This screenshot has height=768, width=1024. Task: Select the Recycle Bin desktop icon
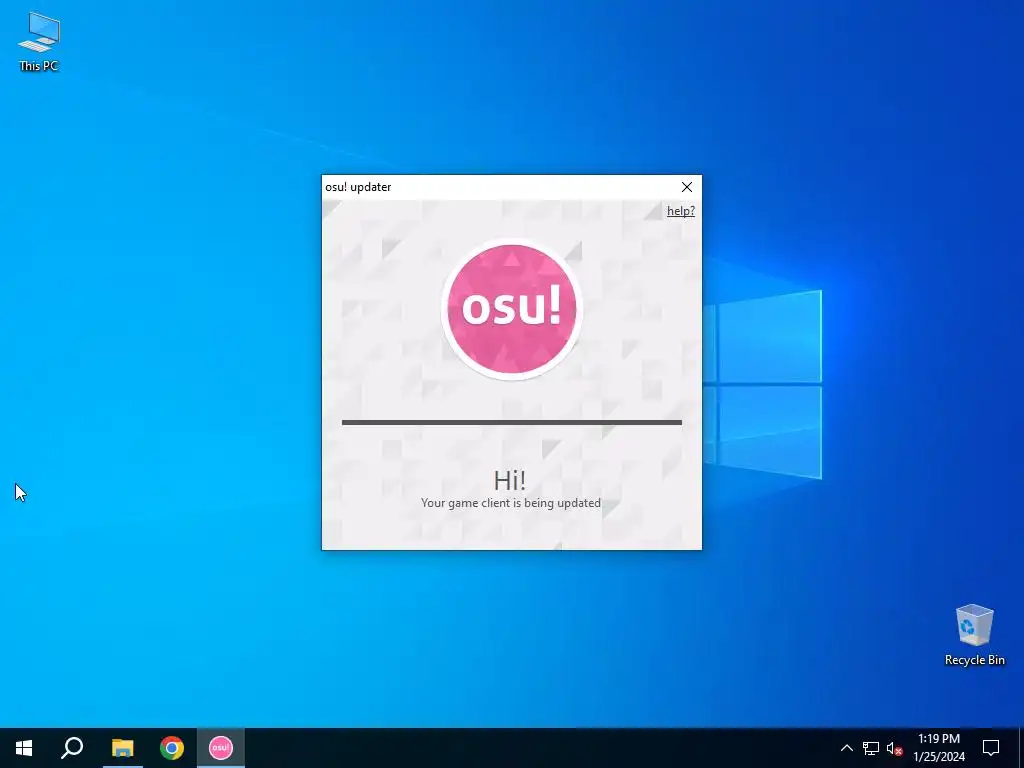974,635
